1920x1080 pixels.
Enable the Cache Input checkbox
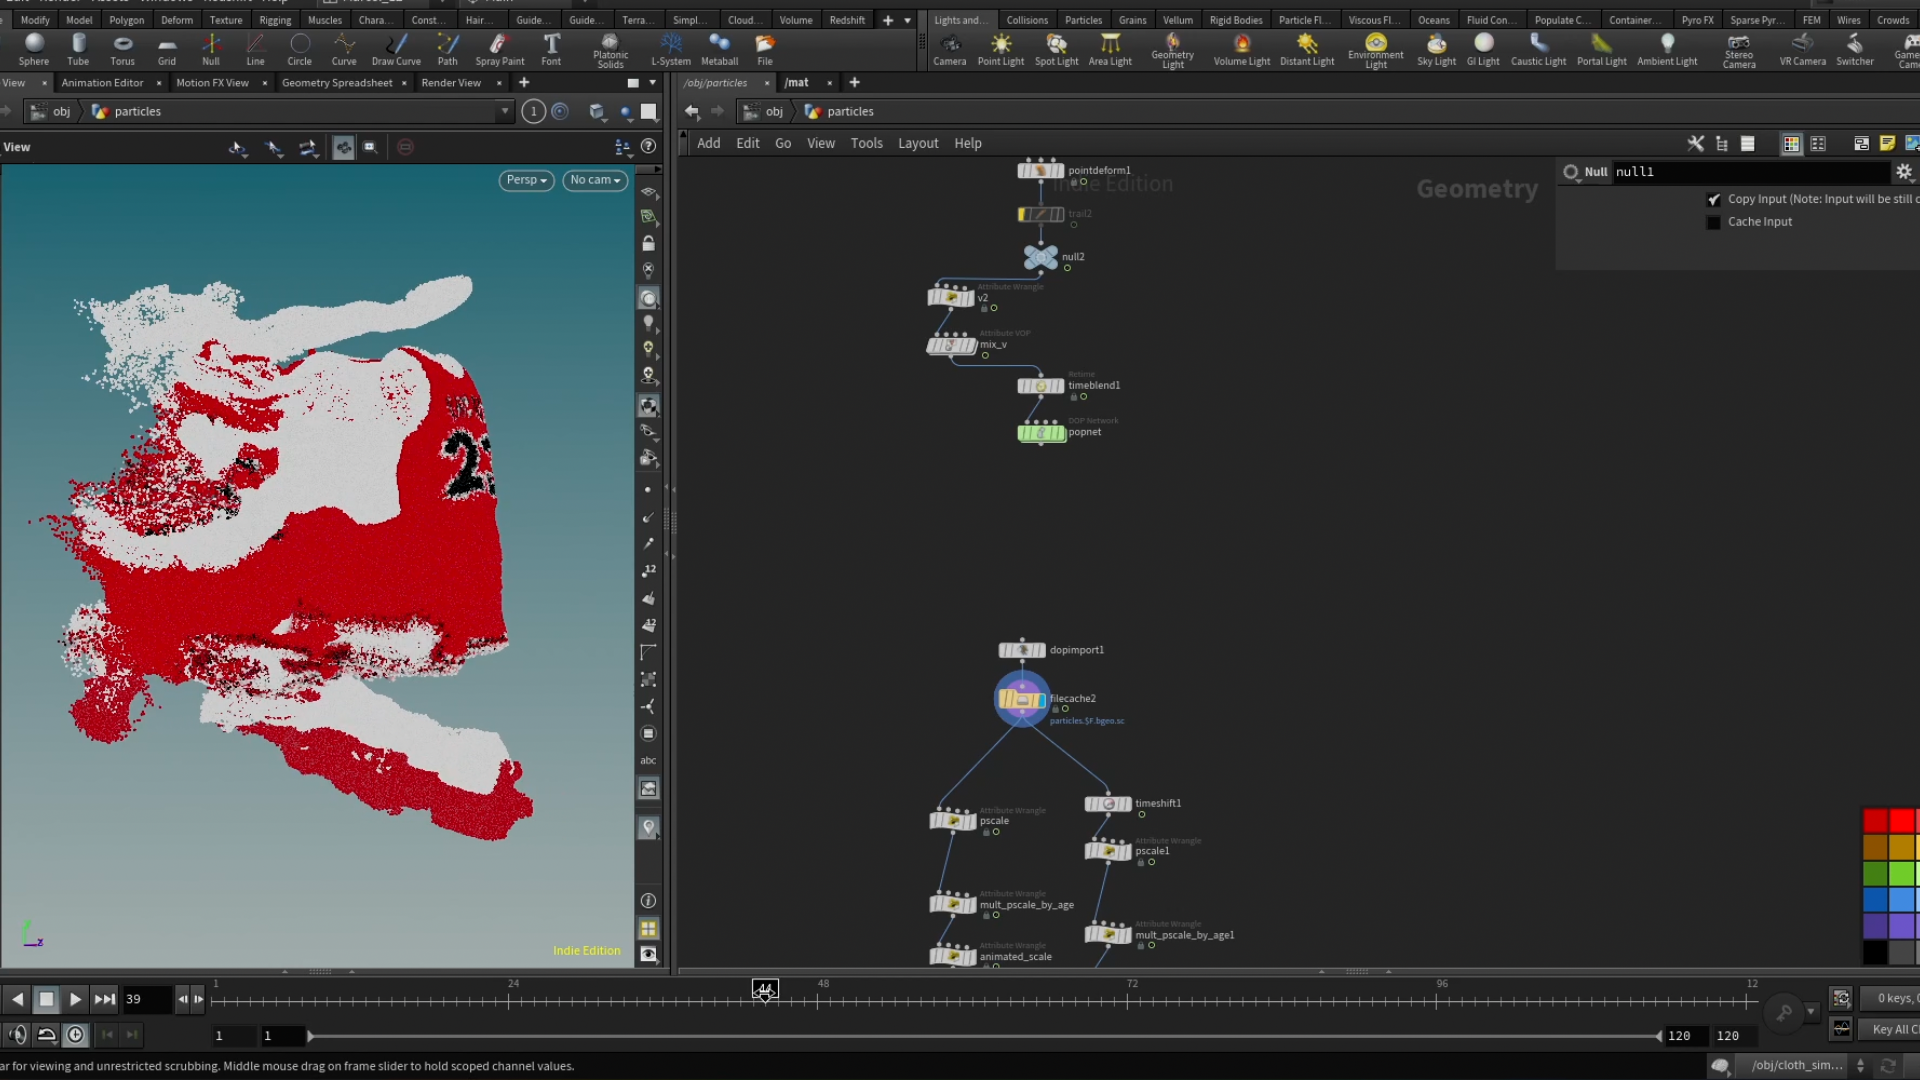pos(1714,222)
